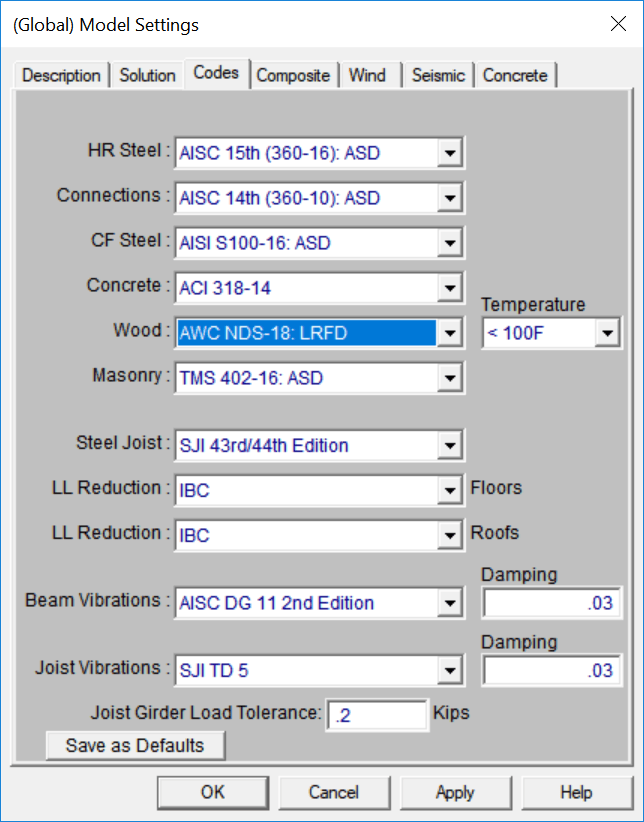Click the 'TMS 402-16: ASD' value

click(251, 378)
